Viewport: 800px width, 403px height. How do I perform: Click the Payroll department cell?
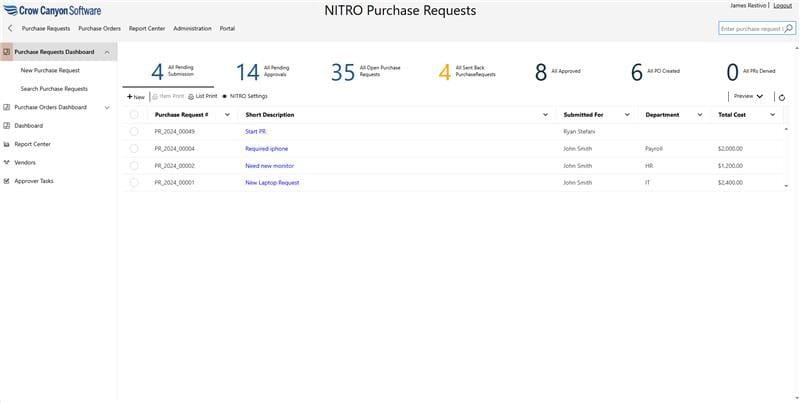tap(654, 149)
